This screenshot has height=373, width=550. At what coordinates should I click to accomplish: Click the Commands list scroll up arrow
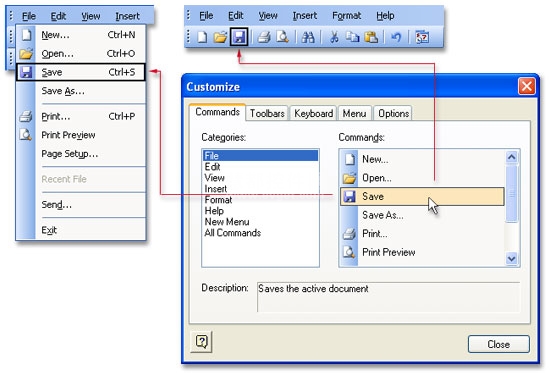tap(512, 157)
